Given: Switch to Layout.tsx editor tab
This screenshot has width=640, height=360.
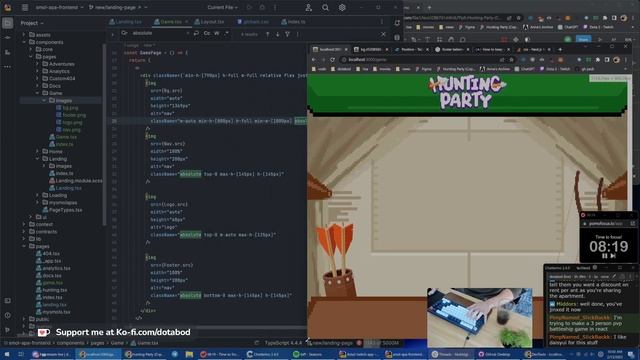Looking at the screenshot, I should (x=209, y=22).
